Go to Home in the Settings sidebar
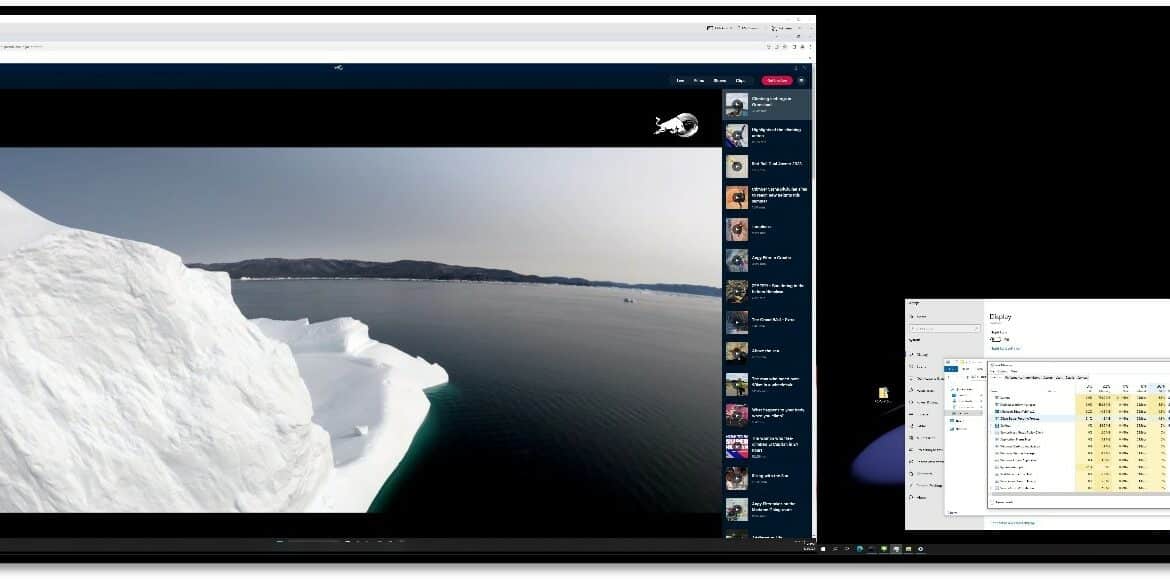Viewport: 1170px width, 582px height. pyautogui.click(x=920, y=316)
